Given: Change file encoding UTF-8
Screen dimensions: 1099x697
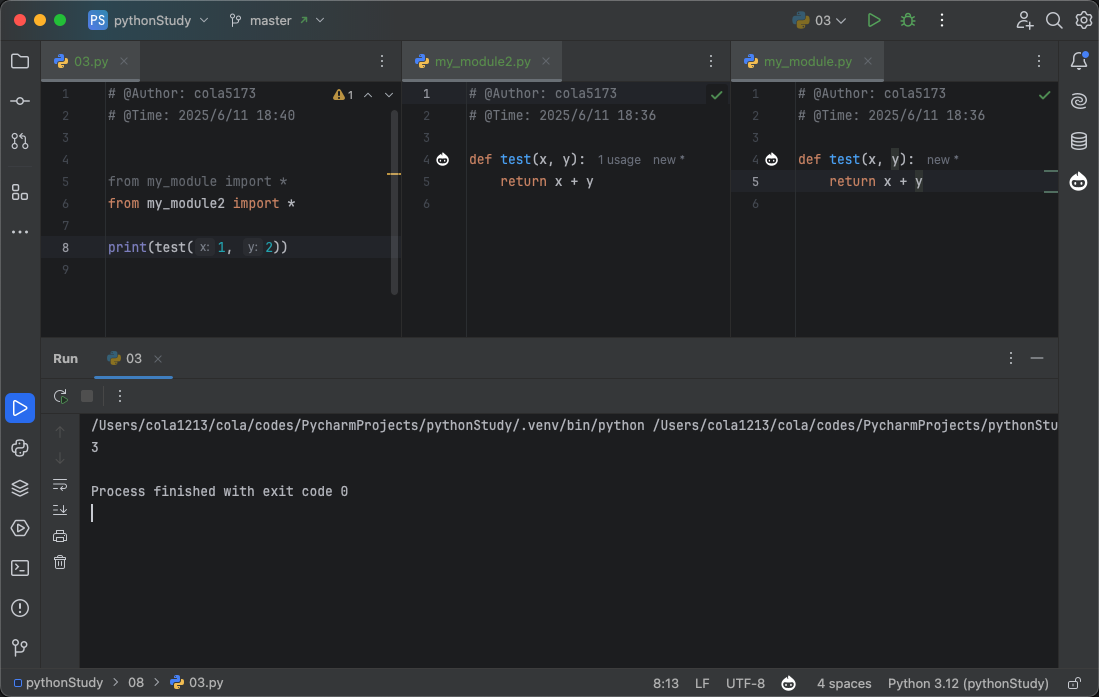Looking at the screenshot, I should click(x=745, y=683).
